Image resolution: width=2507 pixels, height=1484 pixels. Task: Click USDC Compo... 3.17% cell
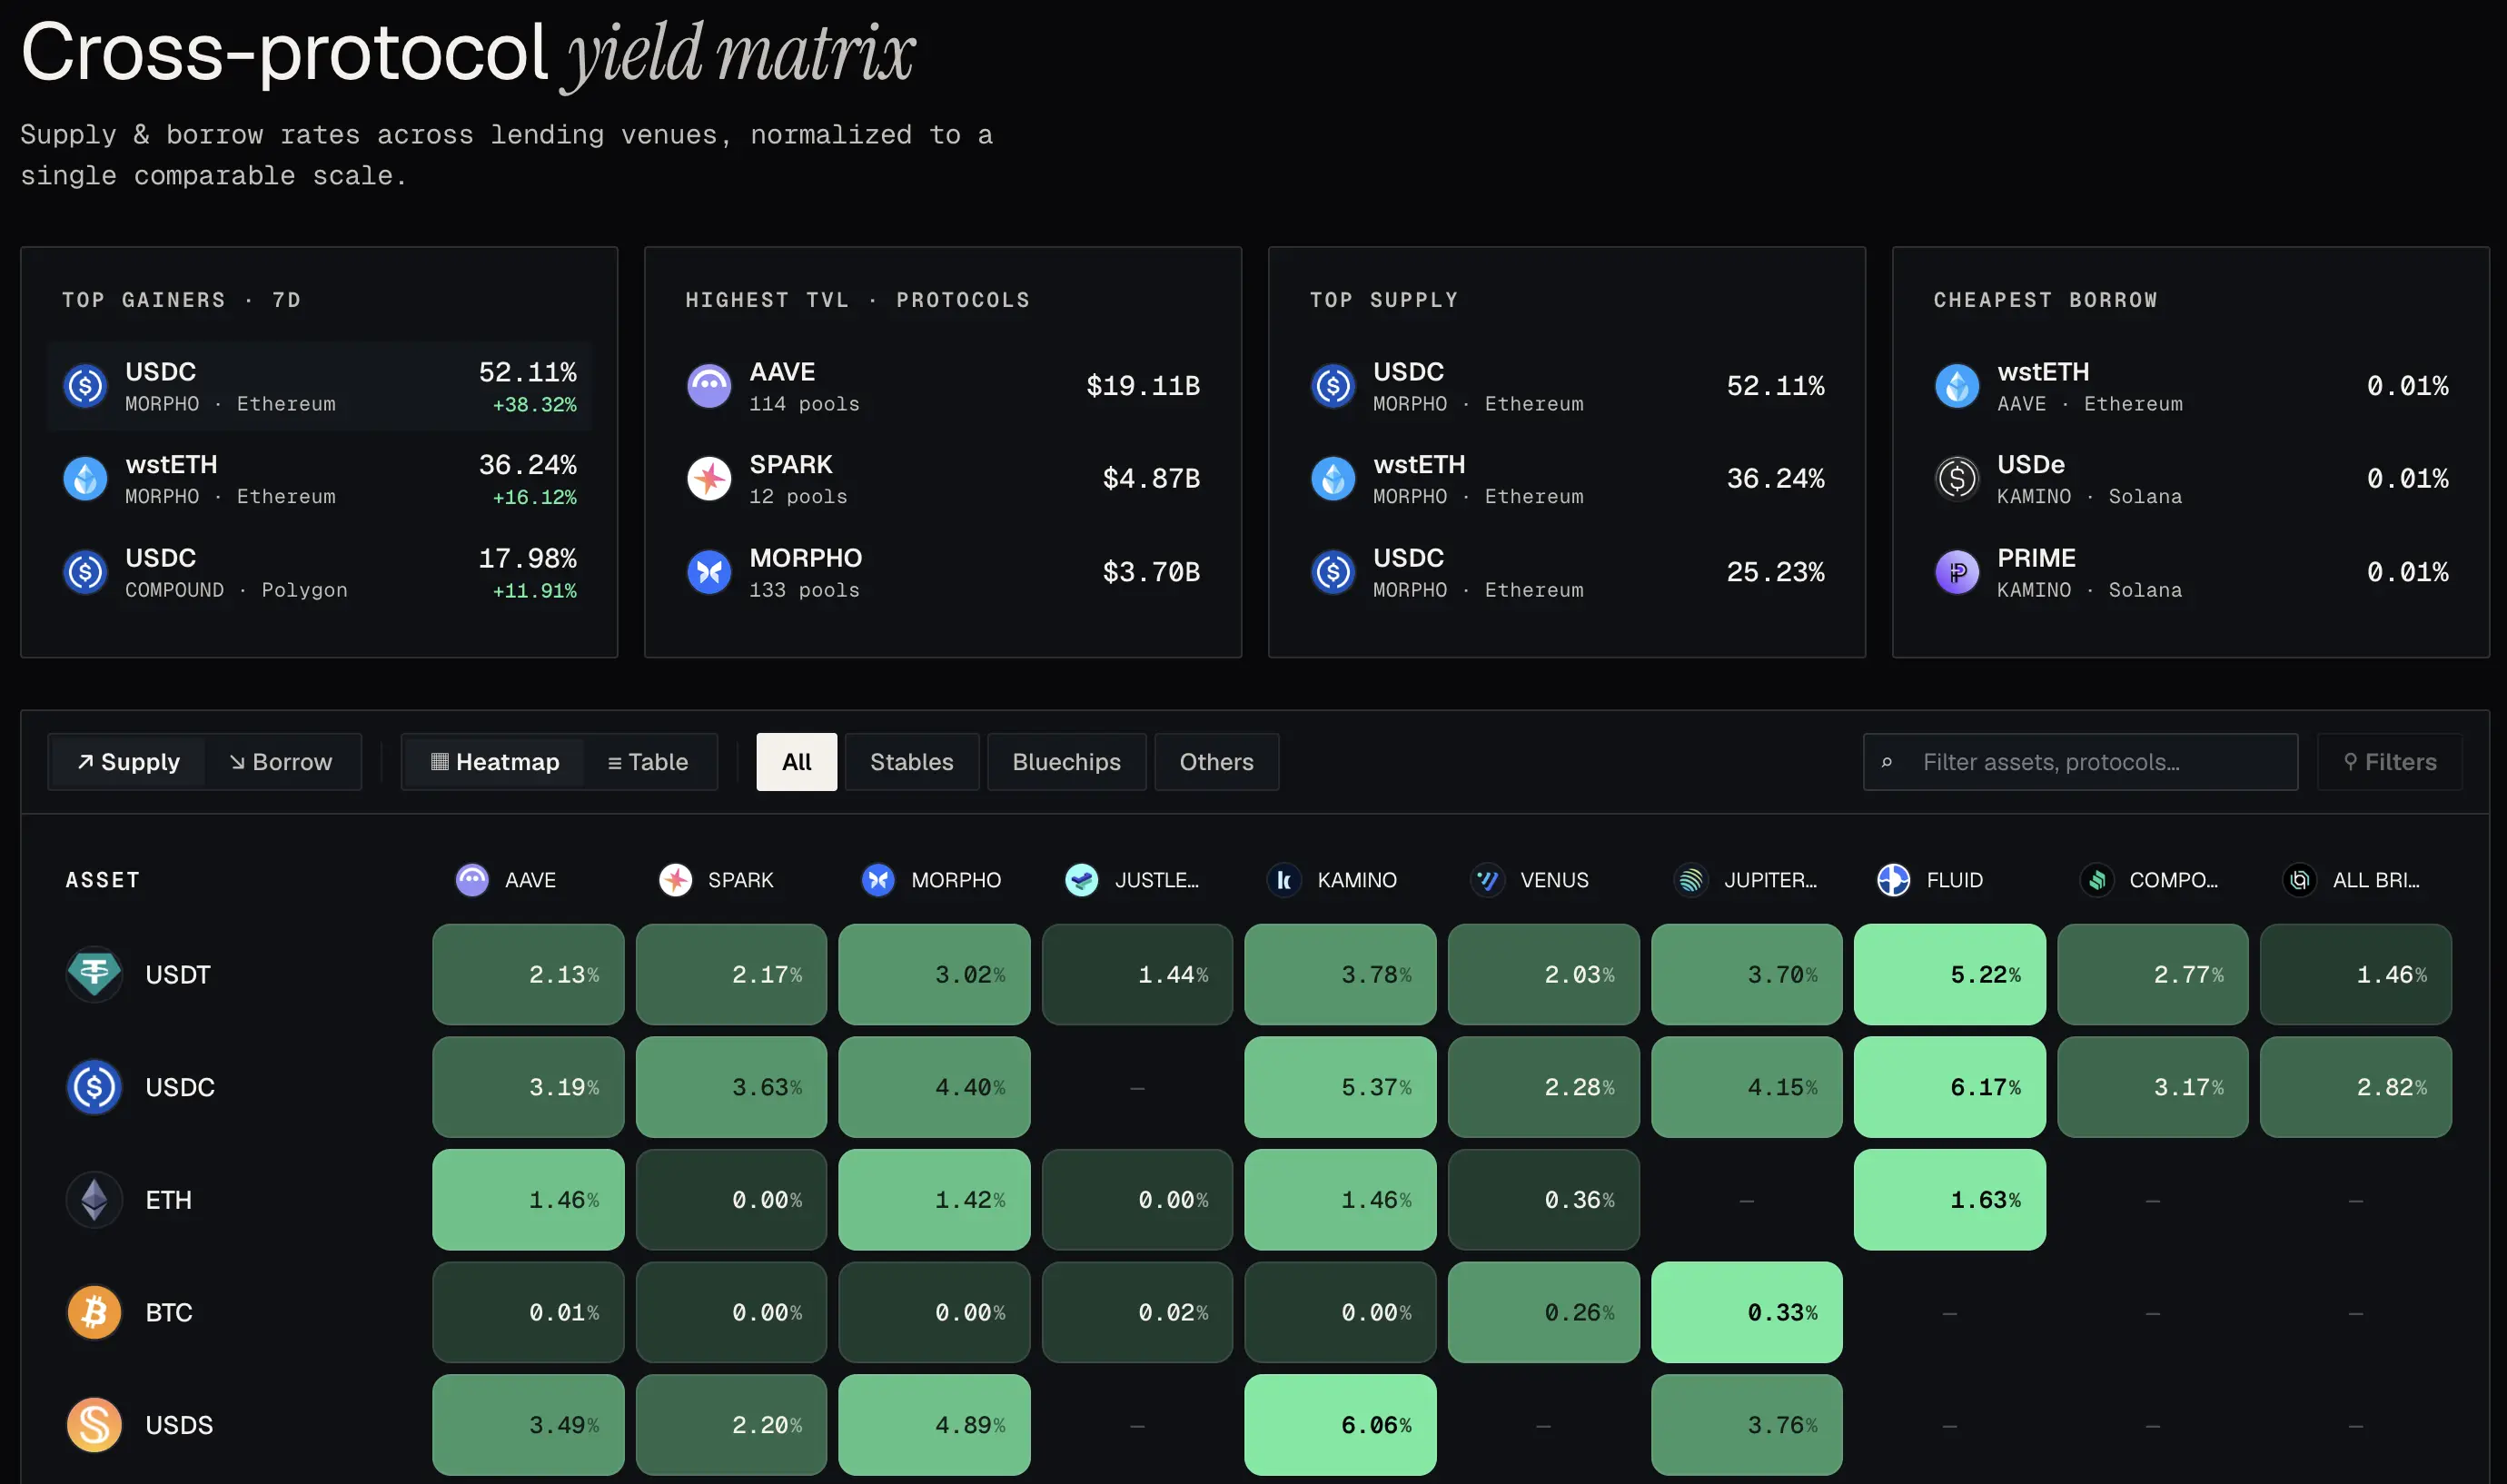(x=2153, y=1087)
